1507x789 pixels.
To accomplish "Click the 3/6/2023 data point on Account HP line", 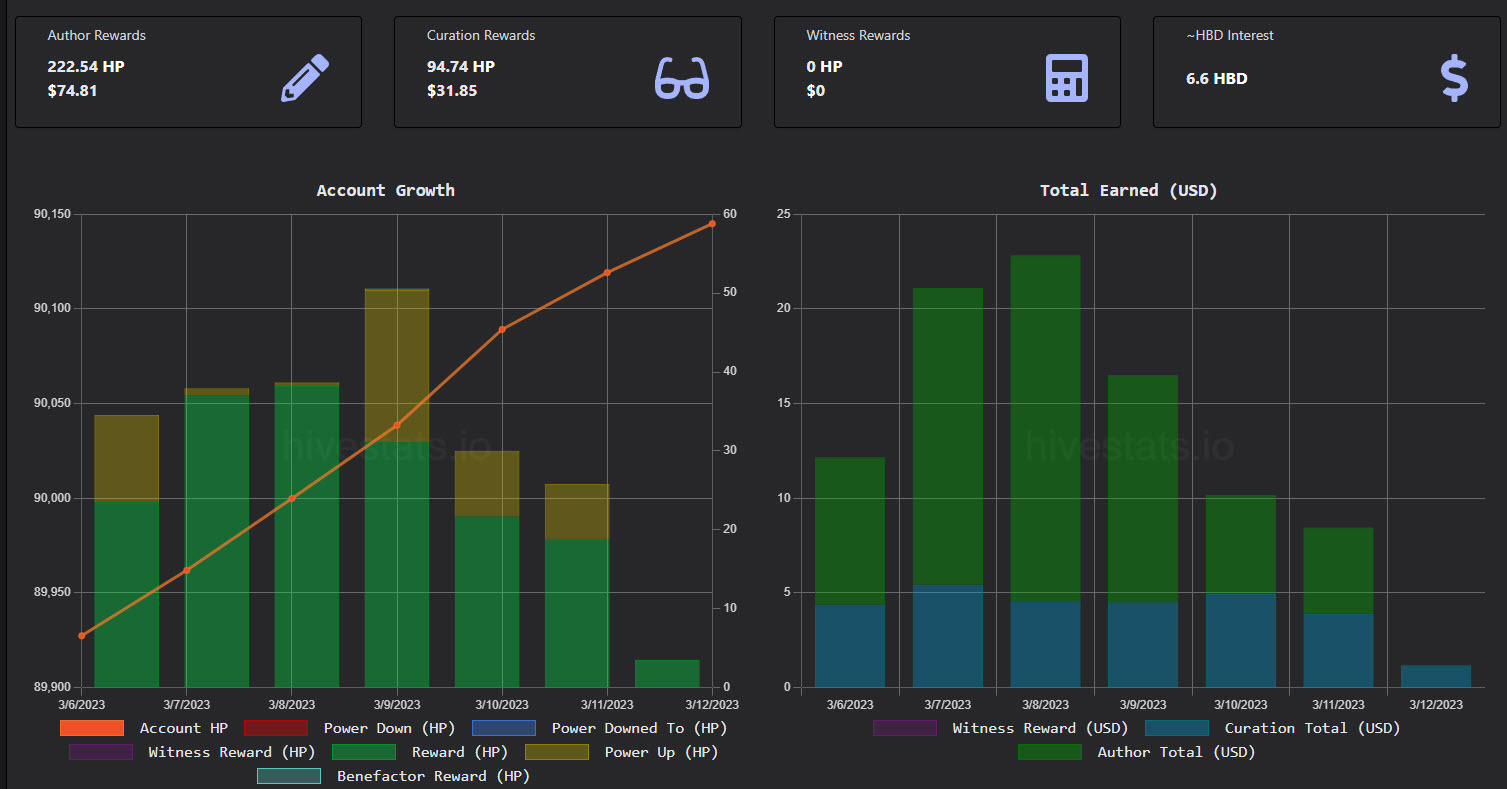I will (x=82, y=635).
